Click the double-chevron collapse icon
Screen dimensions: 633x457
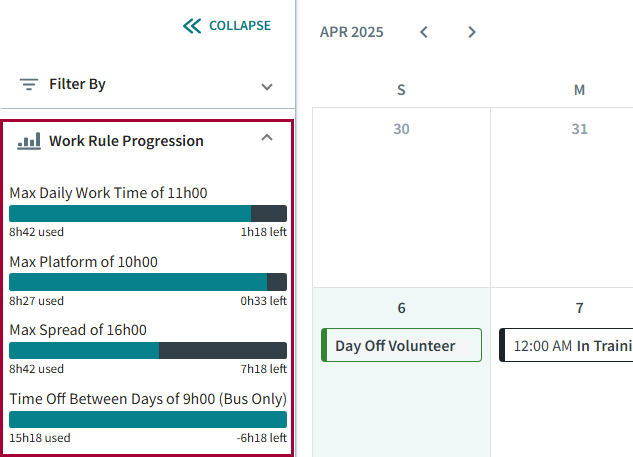click(x=192, y=26)
